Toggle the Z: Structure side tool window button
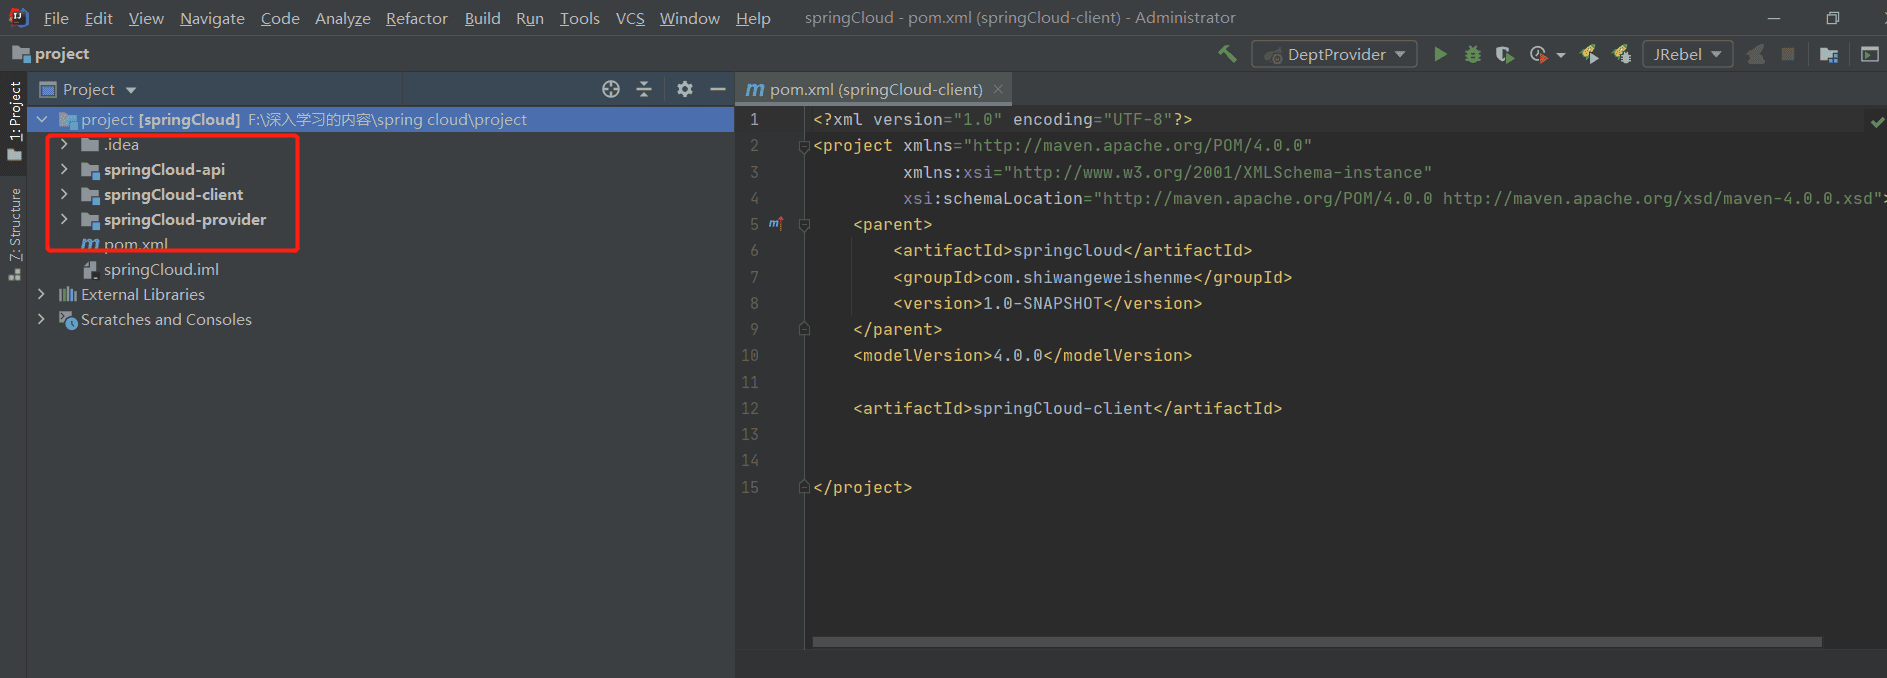 (14, 234)
